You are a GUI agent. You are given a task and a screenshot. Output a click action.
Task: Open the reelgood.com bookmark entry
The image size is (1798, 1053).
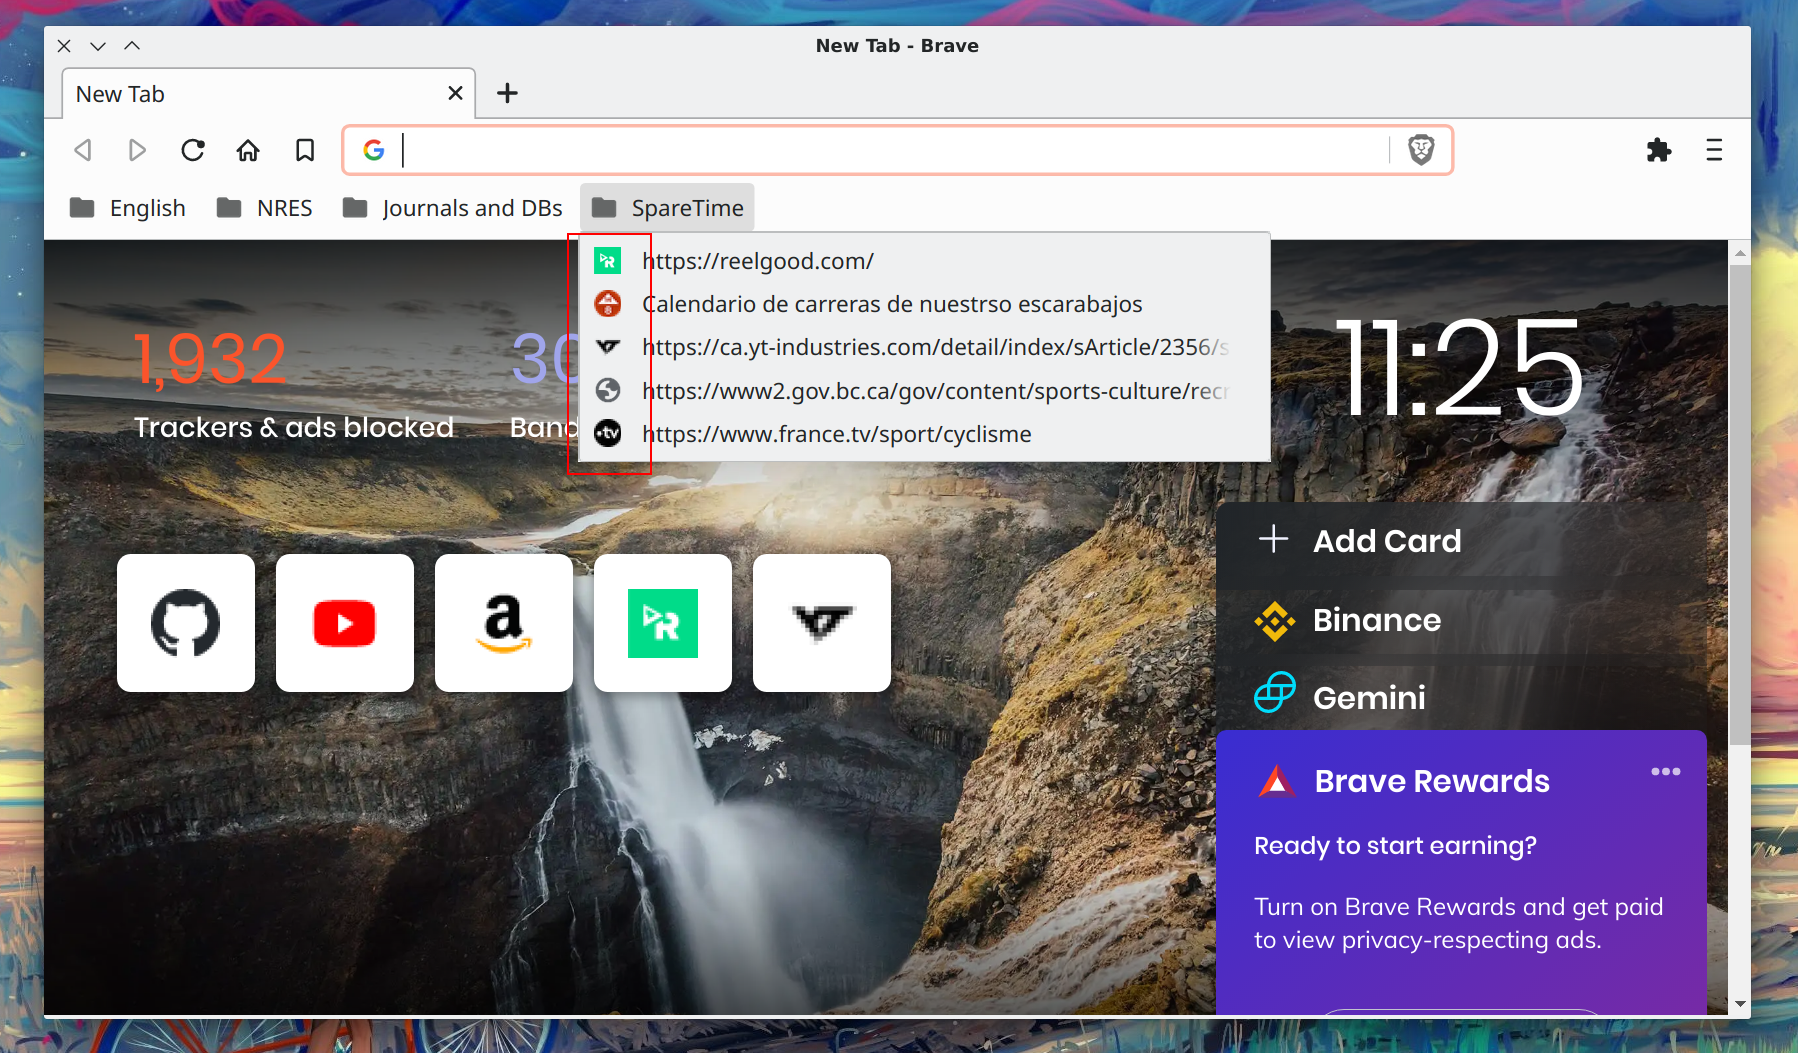pos(925,261)
